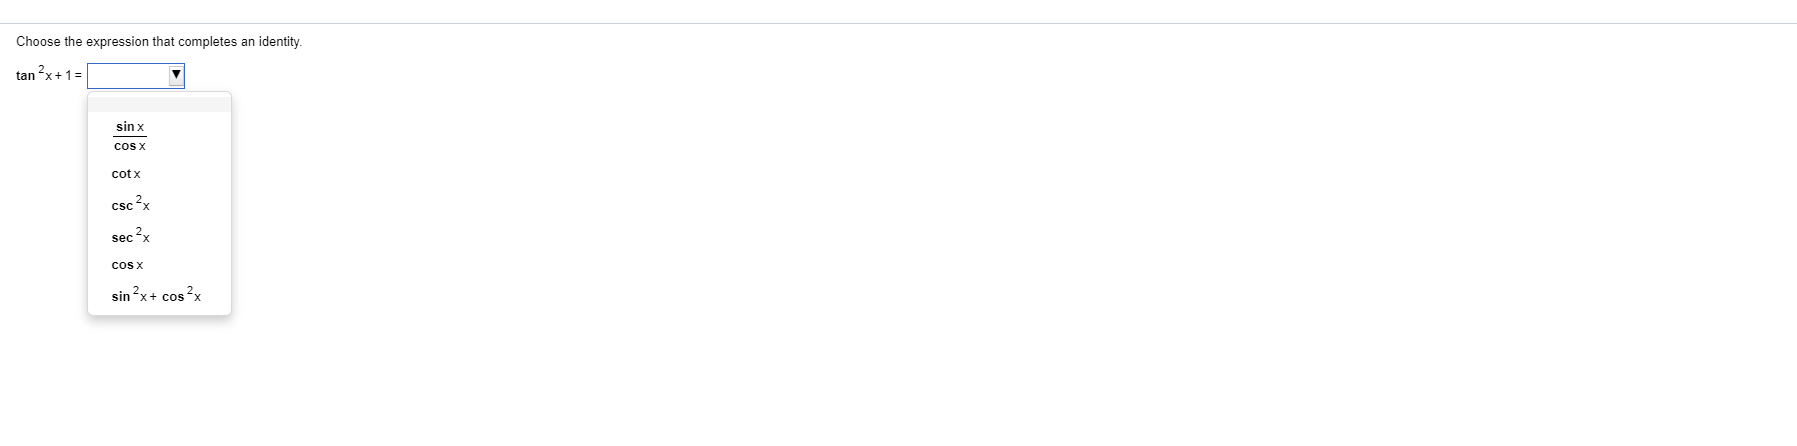The height and width of the screenshot is (446, 1797).
Task: Pick the csc²x option from the list
Action: click(130, 204)
